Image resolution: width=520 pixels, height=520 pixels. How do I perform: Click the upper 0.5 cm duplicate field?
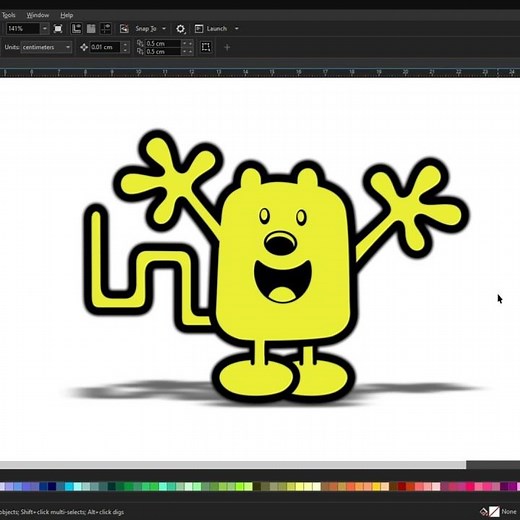tap(163, 43)
